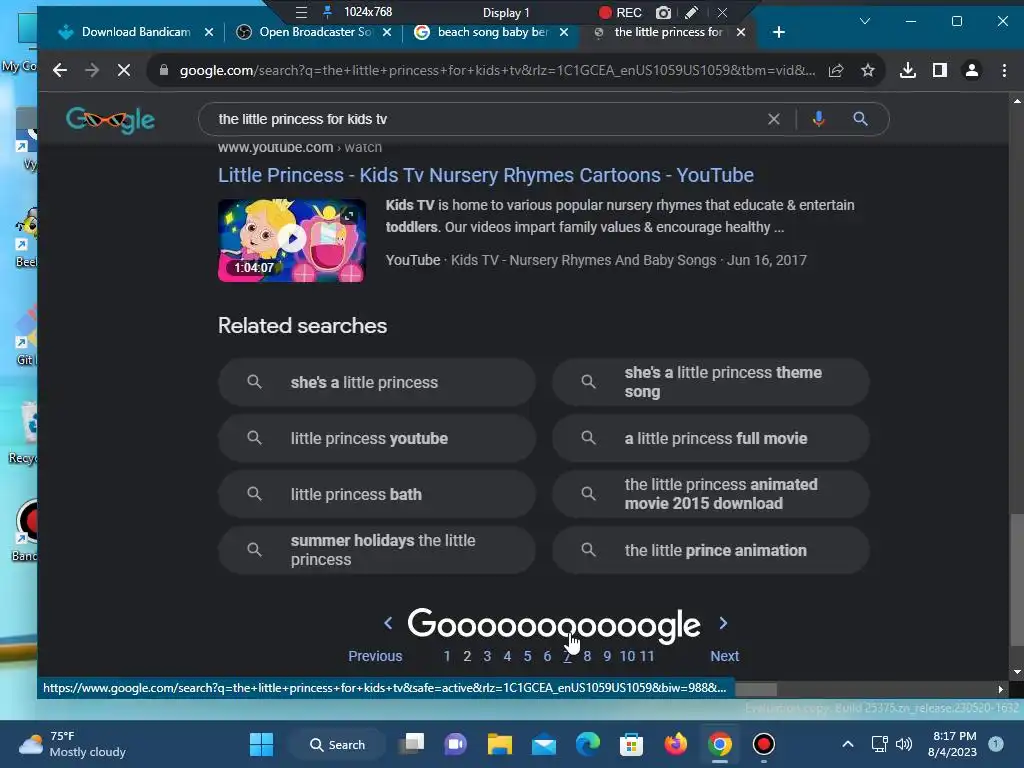The width and height of the screenshot is (1024, 768).
Task: Go to Google home via logo
Action: [x=110, y=120]
